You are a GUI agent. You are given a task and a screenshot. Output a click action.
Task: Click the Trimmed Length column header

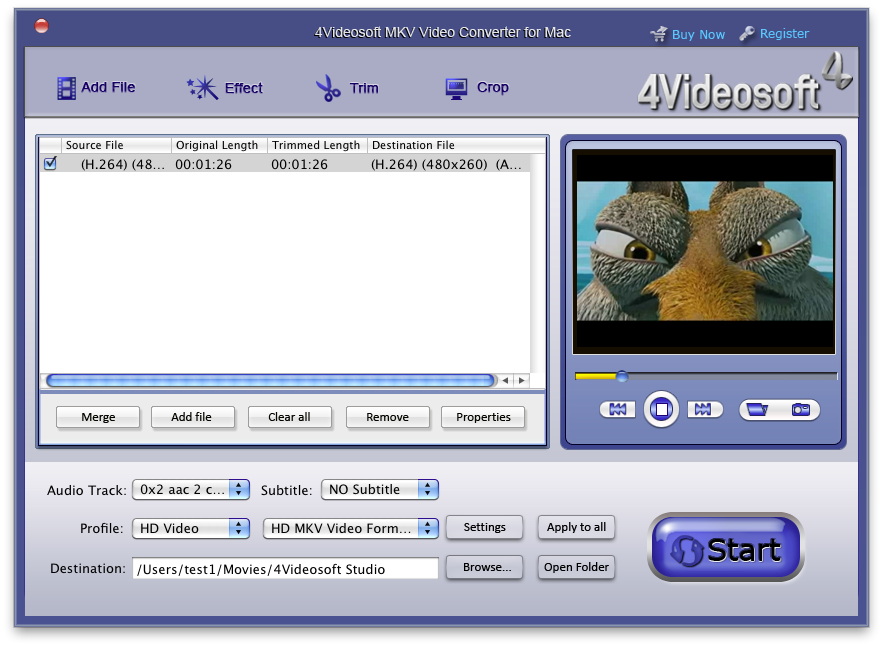tap(317, 145)
